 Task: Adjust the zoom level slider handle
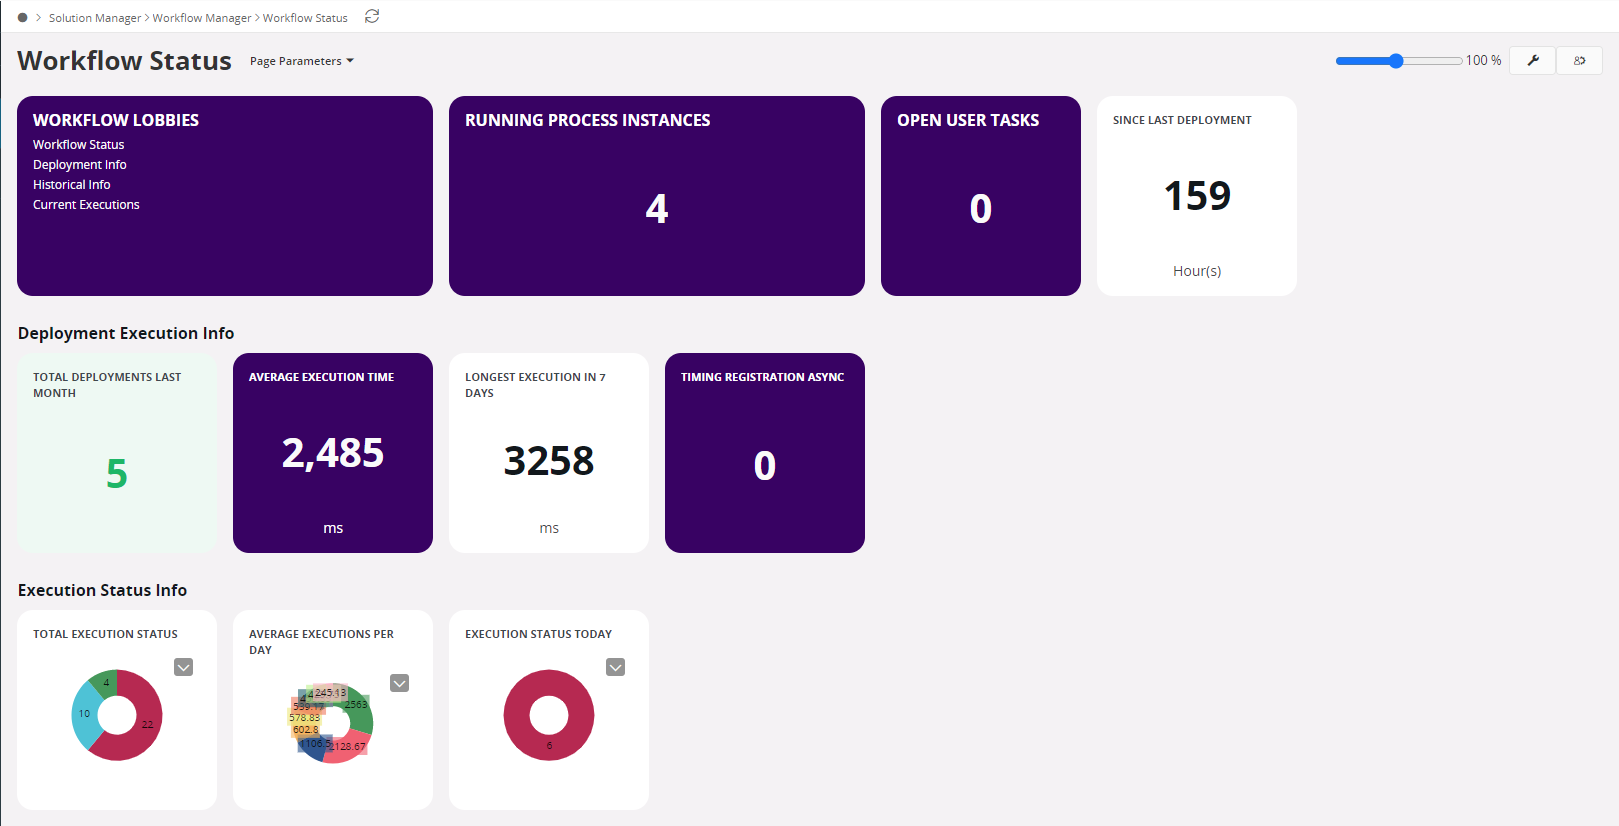click(1396, 61)
